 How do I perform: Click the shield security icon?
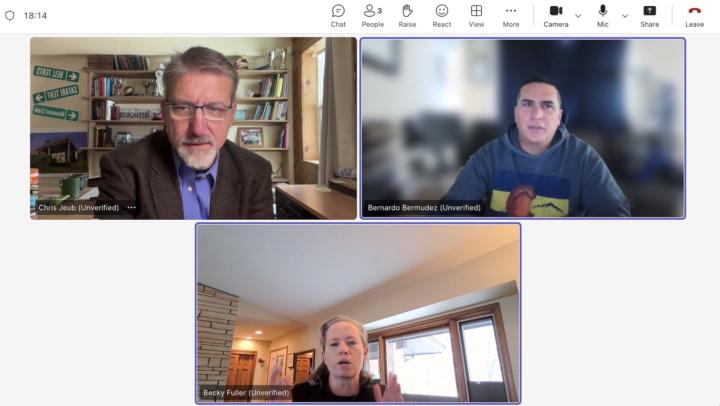coord(10,16)
